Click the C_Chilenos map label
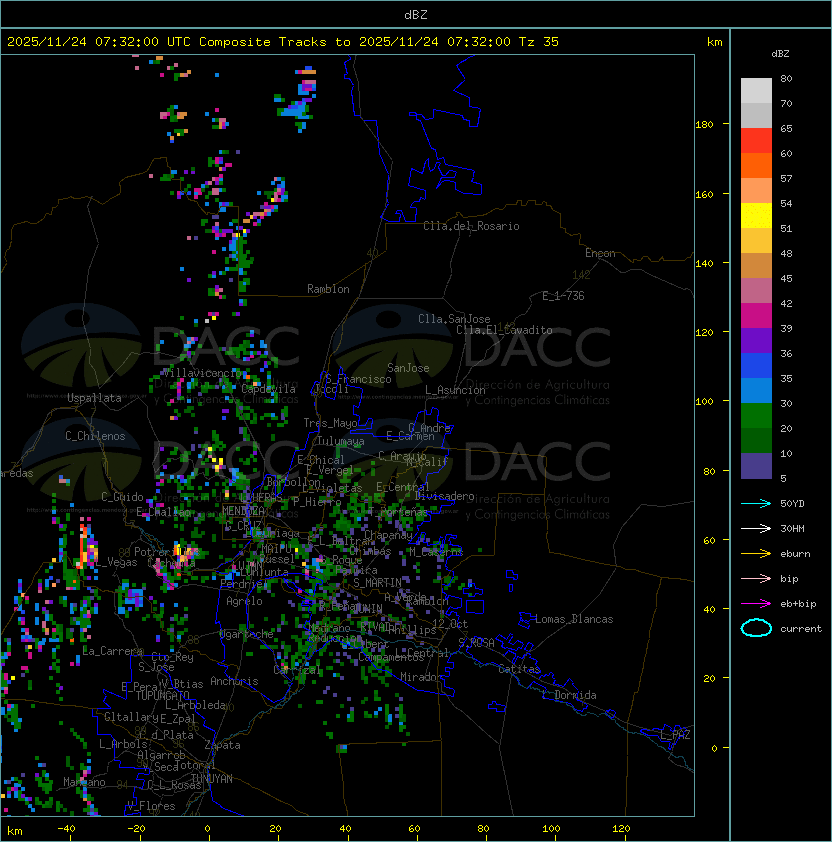Screen dimensions: 832x842 [x=95, y=436]
